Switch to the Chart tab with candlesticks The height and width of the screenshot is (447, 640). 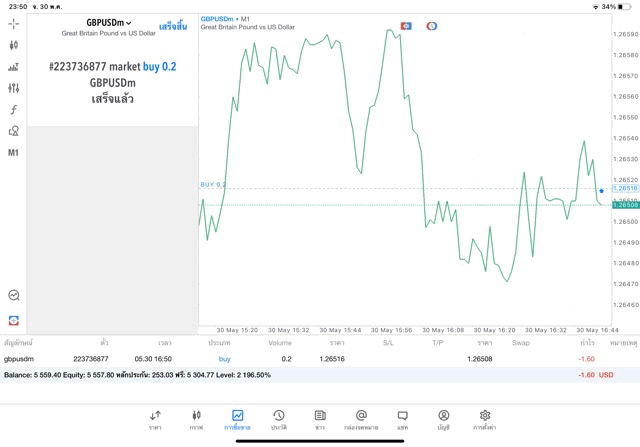coord(196,419)
